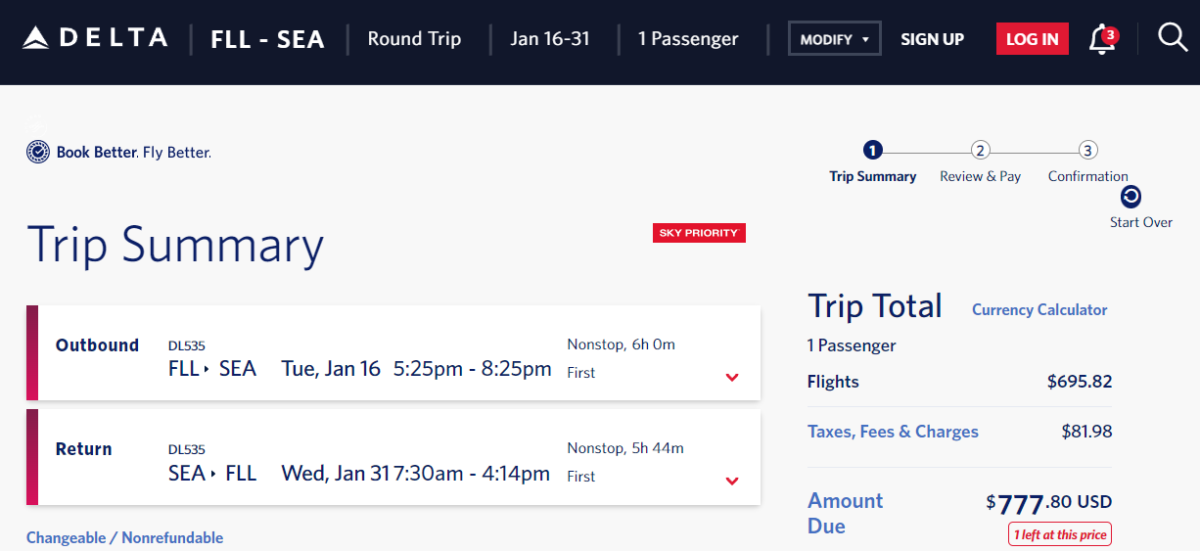Click the Changeable / Nonrefundable link
Screen dimensions: 1200x551
pyautogui.click(x=125, y=538)
